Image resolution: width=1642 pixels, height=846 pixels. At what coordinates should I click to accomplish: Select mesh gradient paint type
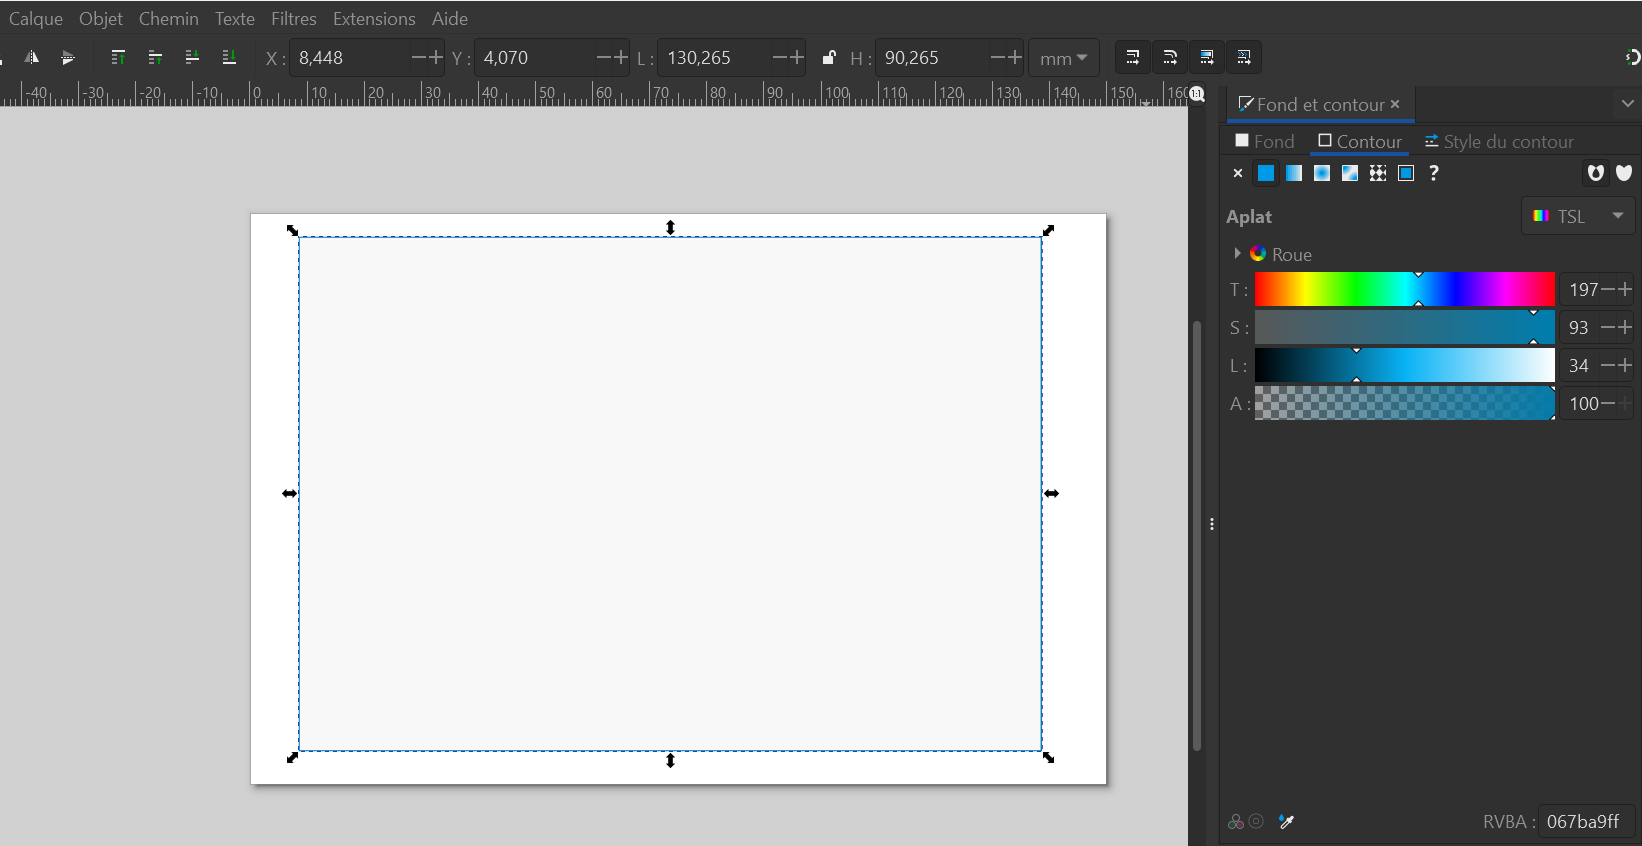click(1350, 173)
